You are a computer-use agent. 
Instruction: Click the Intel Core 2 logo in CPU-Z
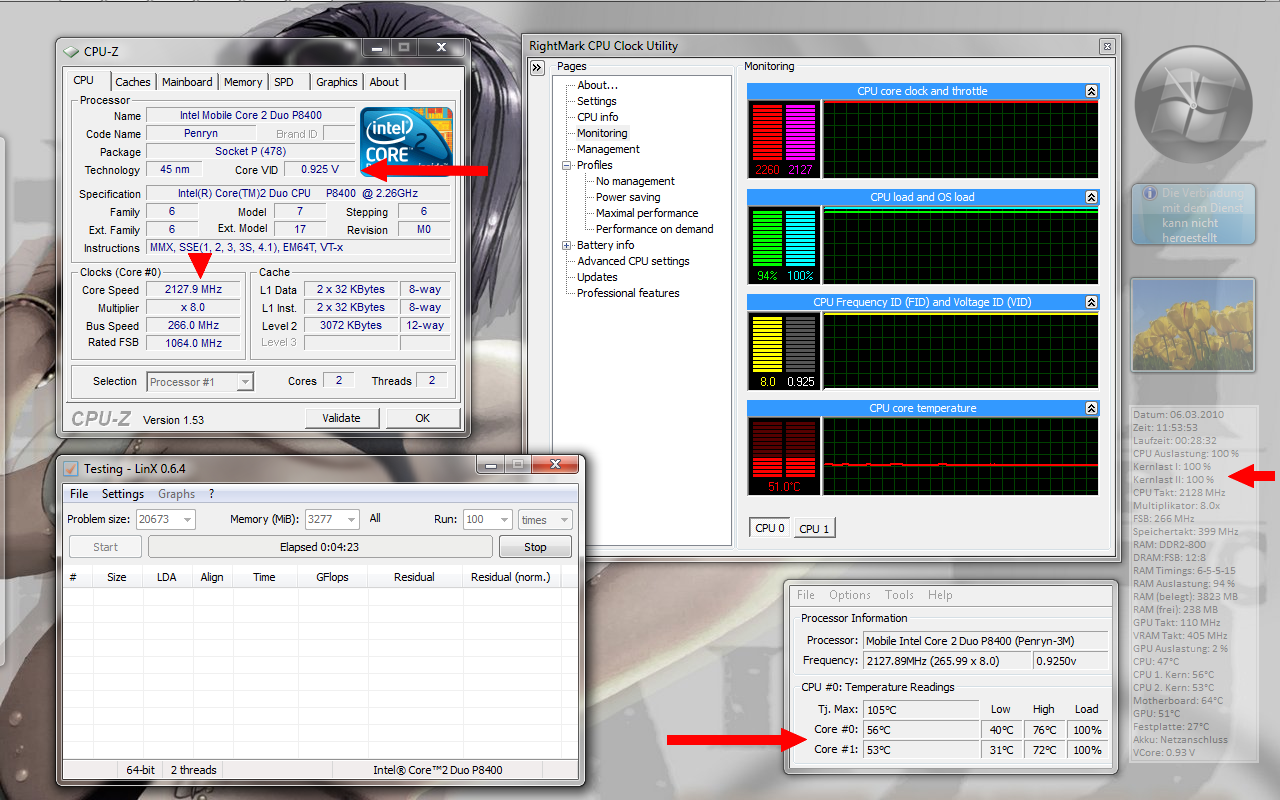coord(407,141)
